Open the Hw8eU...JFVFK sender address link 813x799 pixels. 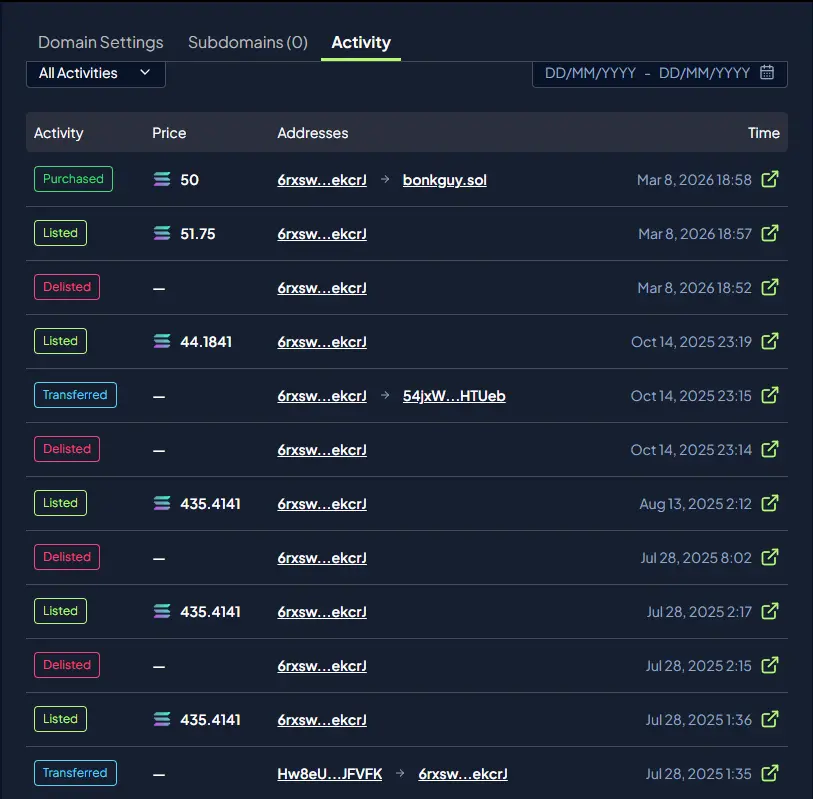330,774
